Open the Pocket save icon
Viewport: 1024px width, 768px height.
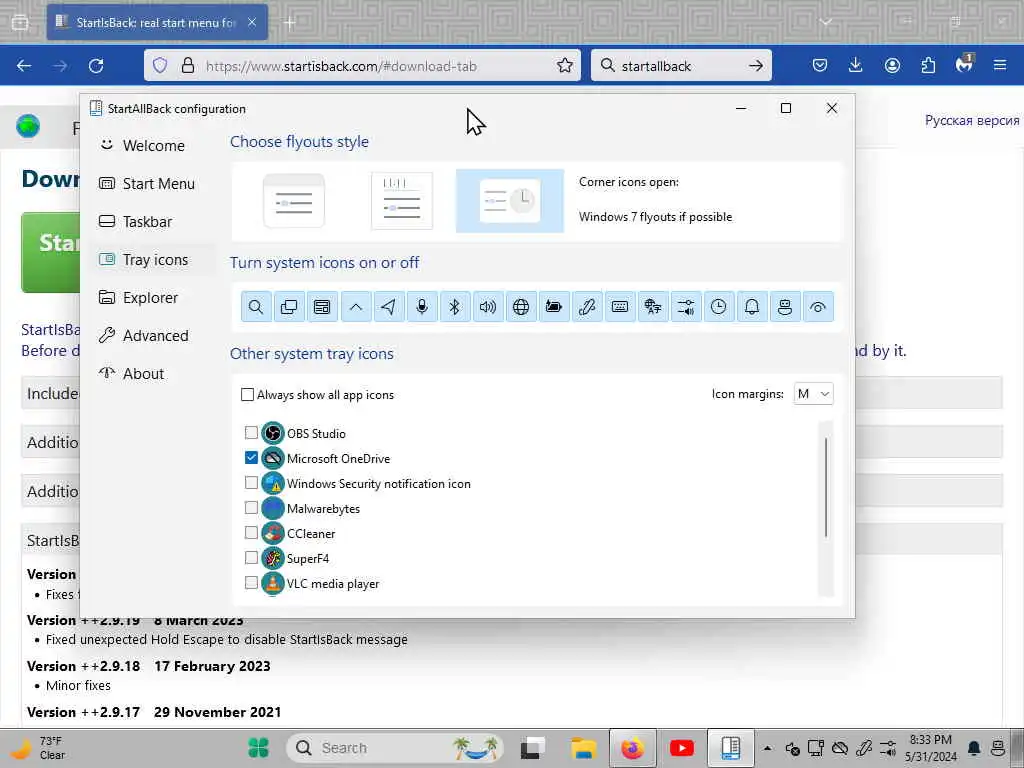820,65
